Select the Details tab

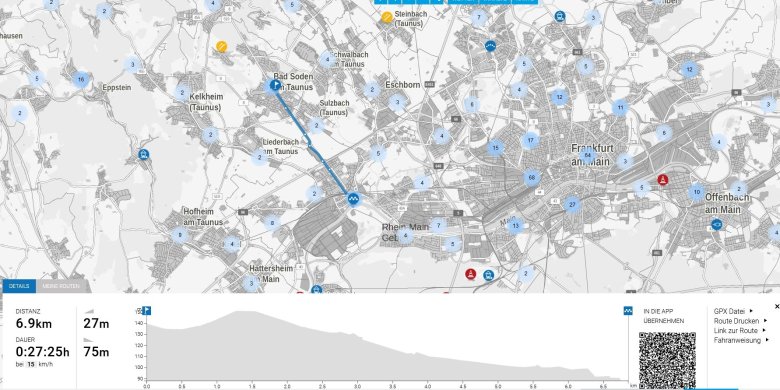pyautogui.click(x=19, y=286)
